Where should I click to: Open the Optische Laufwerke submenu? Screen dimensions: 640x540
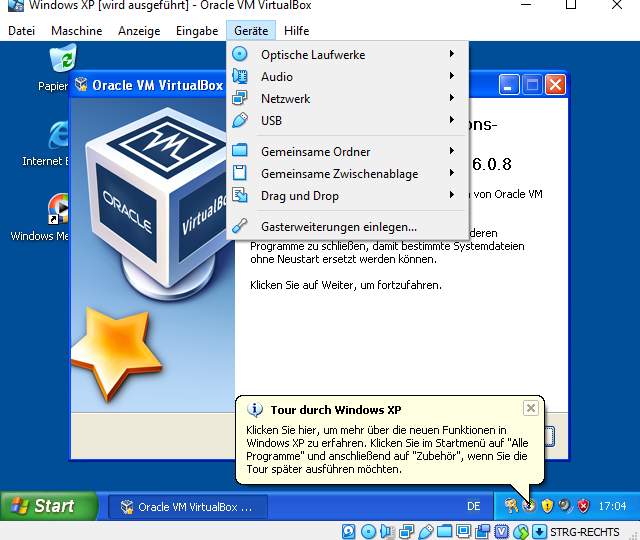pyautogui.click(x=347, y=54)
